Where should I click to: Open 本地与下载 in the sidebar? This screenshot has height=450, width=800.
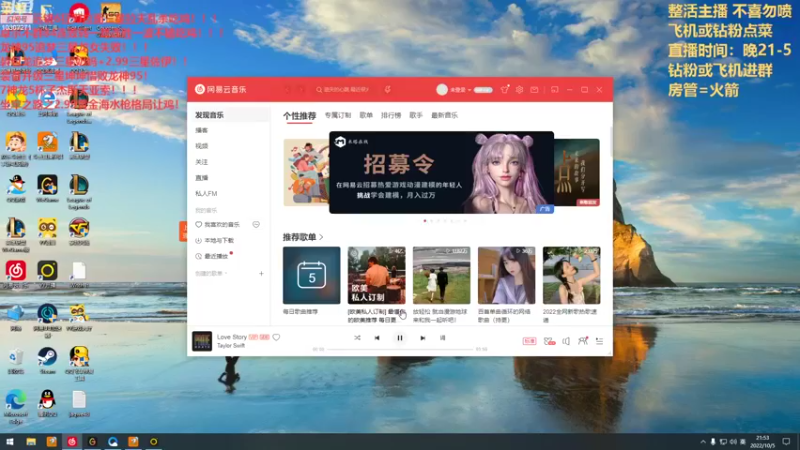pos(215,240)
